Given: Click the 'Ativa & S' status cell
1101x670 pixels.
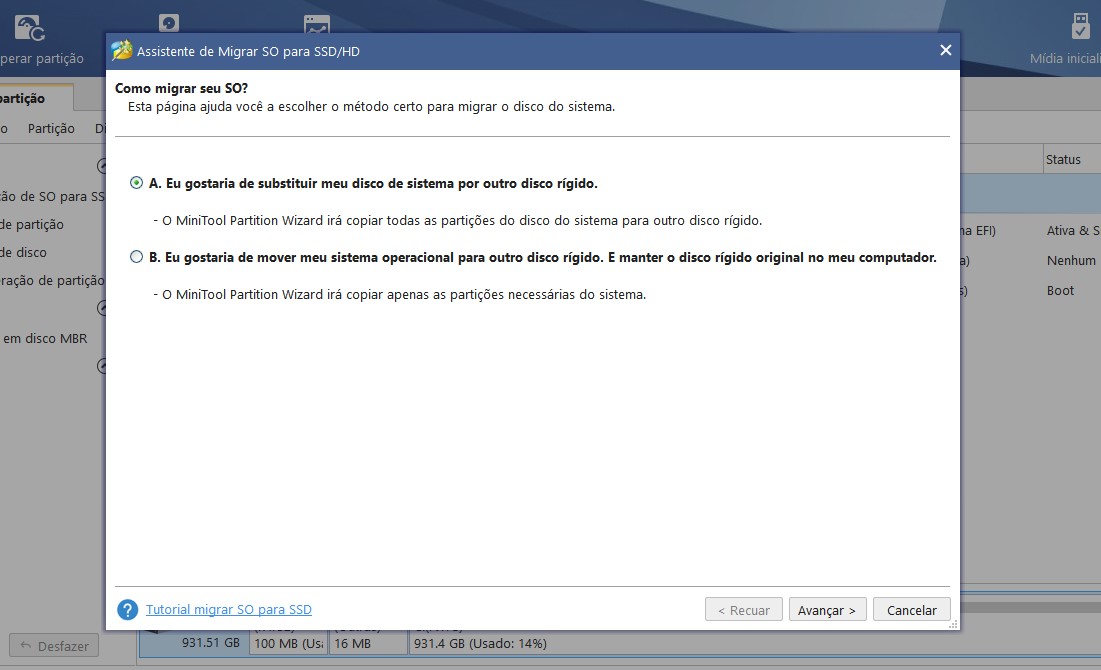Looking at the screenshot, I should pyautogui.click(x=1073, y=230).
